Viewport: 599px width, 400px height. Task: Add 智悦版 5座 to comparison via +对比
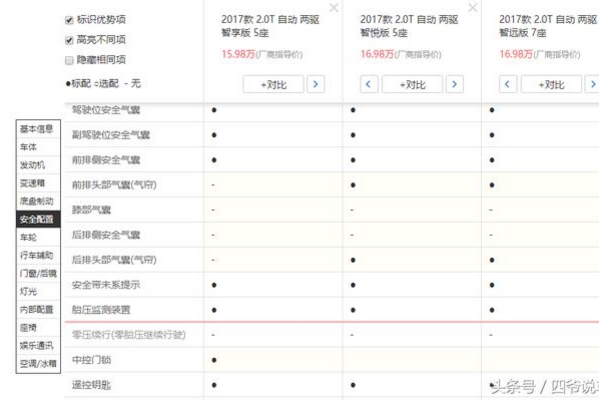coord(412,84)
